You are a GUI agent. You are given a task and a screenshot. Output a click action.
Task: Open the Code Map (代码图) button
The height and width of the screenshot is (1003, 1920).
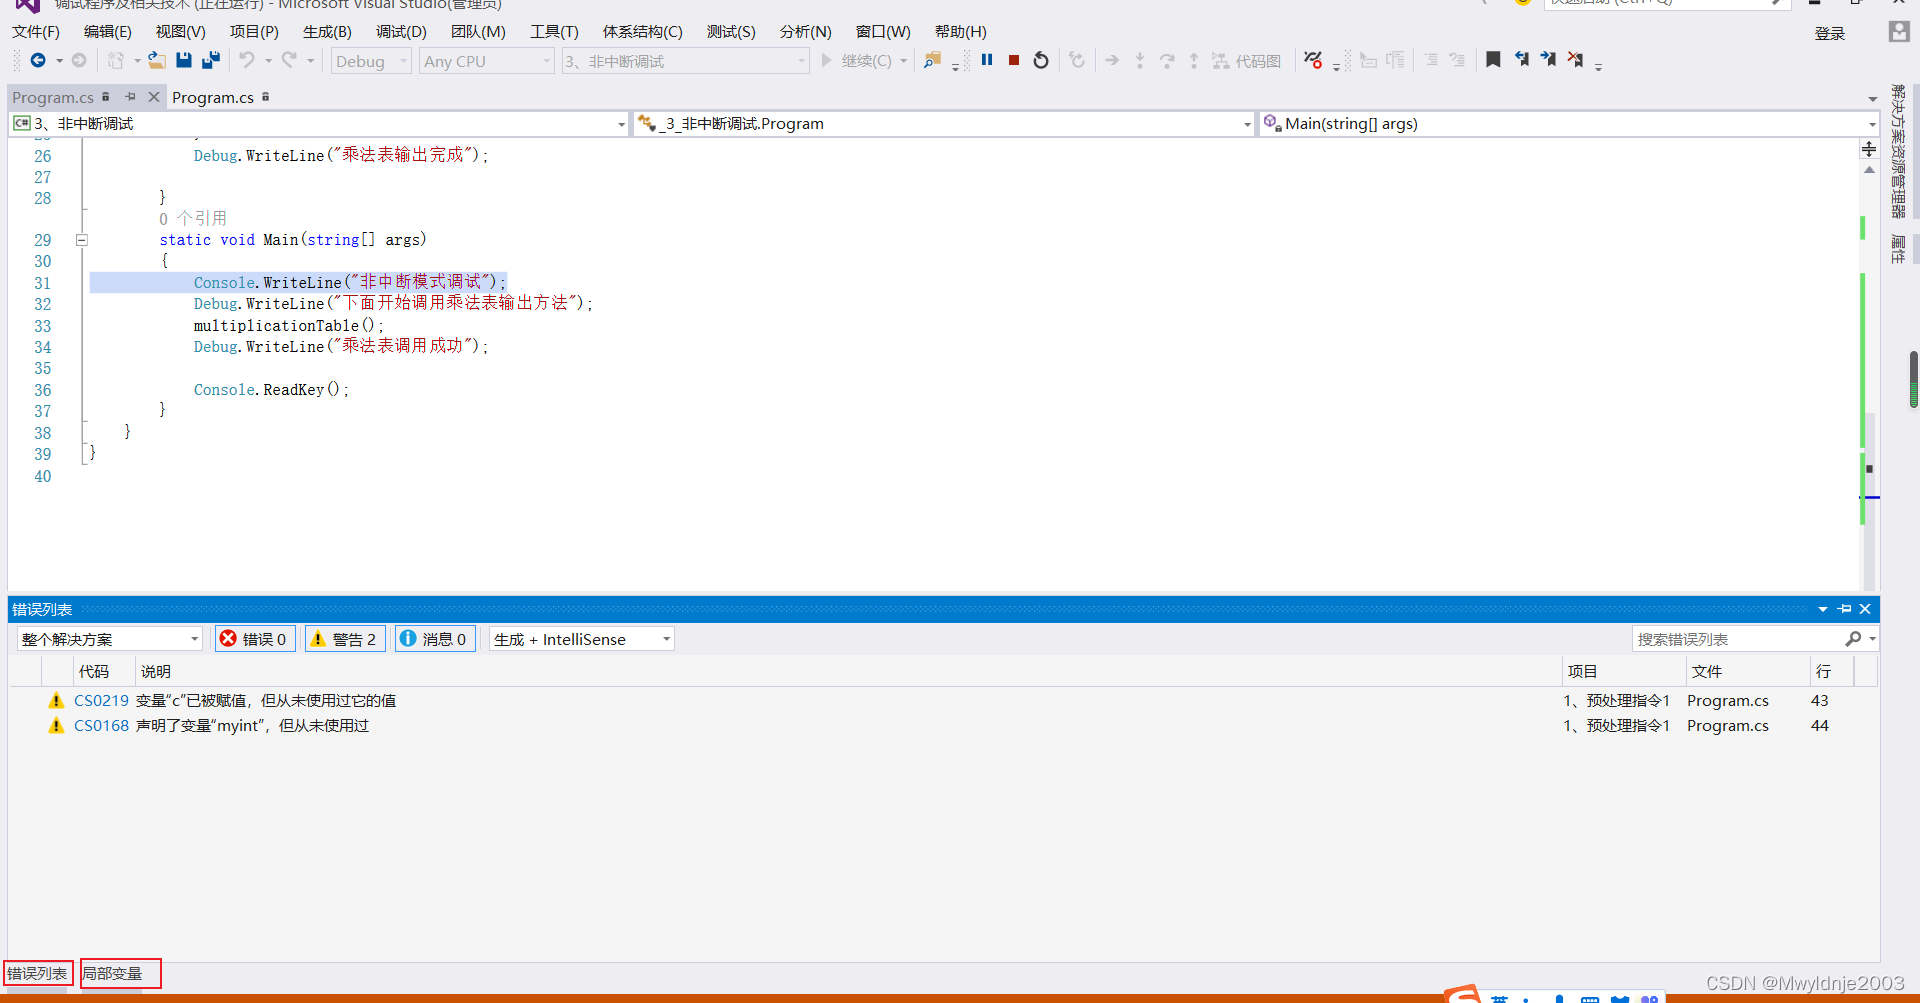click(x=1246, y=61)
